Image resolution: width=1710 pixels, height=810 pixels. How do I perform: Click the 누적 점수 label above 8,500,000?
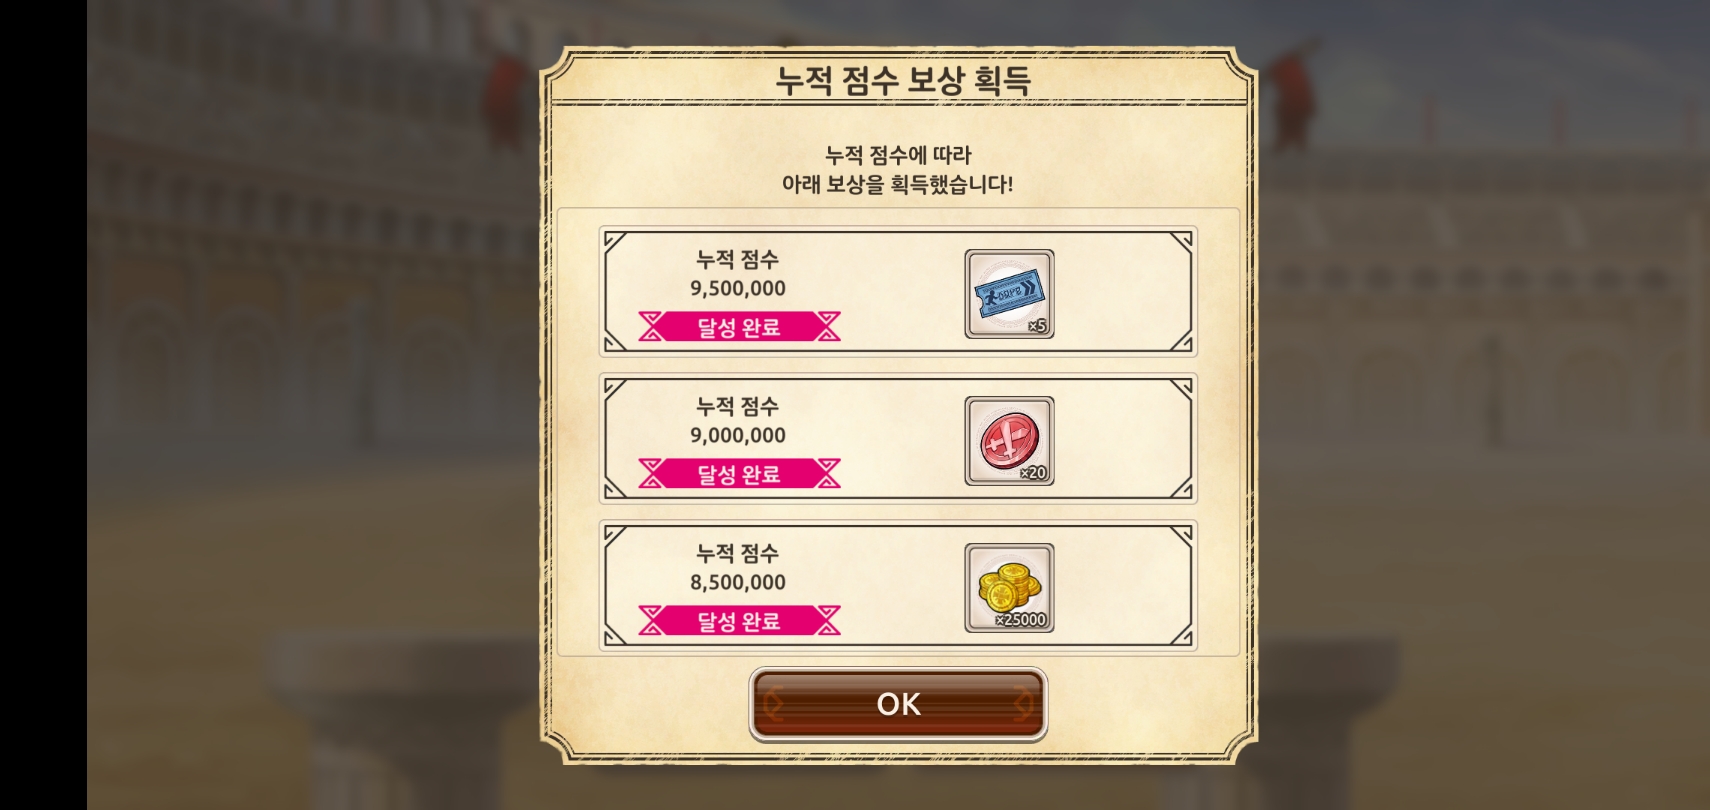pyautogui.click(x=738, y=554)
